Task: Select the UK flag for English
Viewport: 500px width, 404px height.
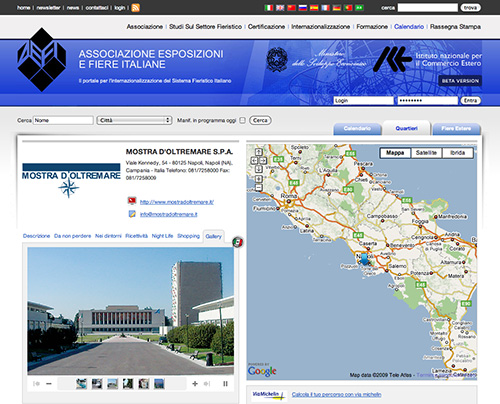Action: pos(280,8)
